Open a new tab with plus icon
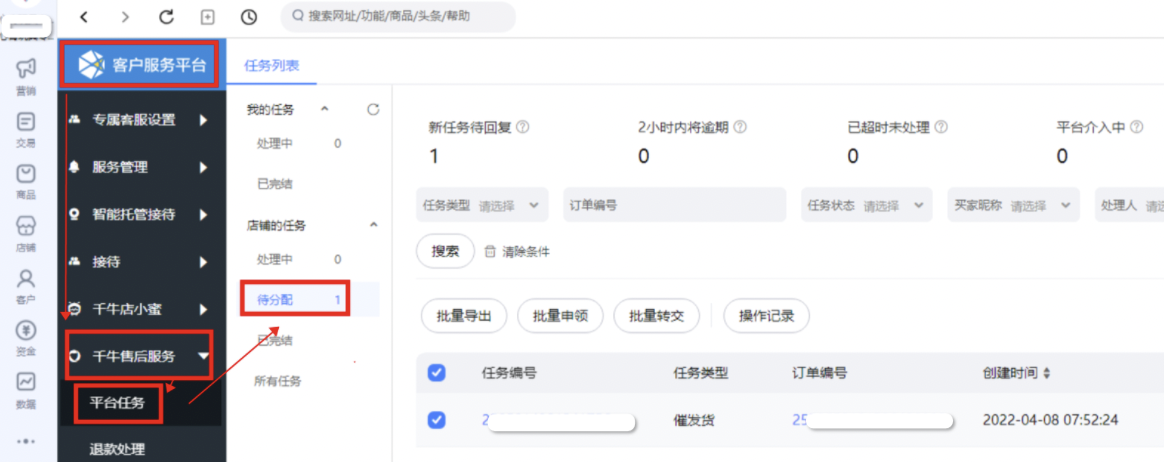1164x462 pixels. [208, 16]
